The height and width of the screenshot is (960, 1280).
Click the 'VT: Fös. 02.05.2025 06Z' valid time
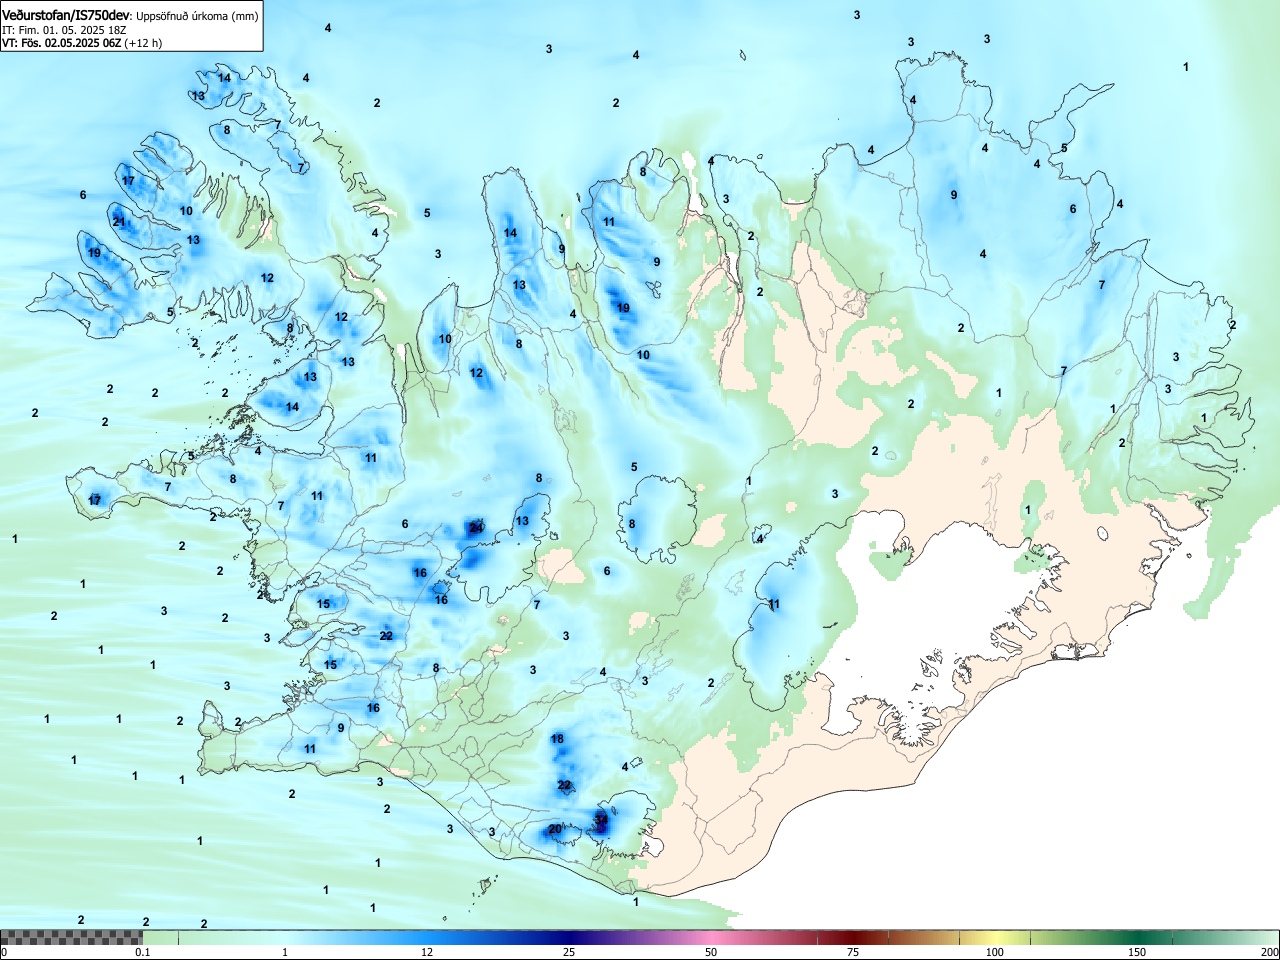pyautogui.click(x=63, y=43)
